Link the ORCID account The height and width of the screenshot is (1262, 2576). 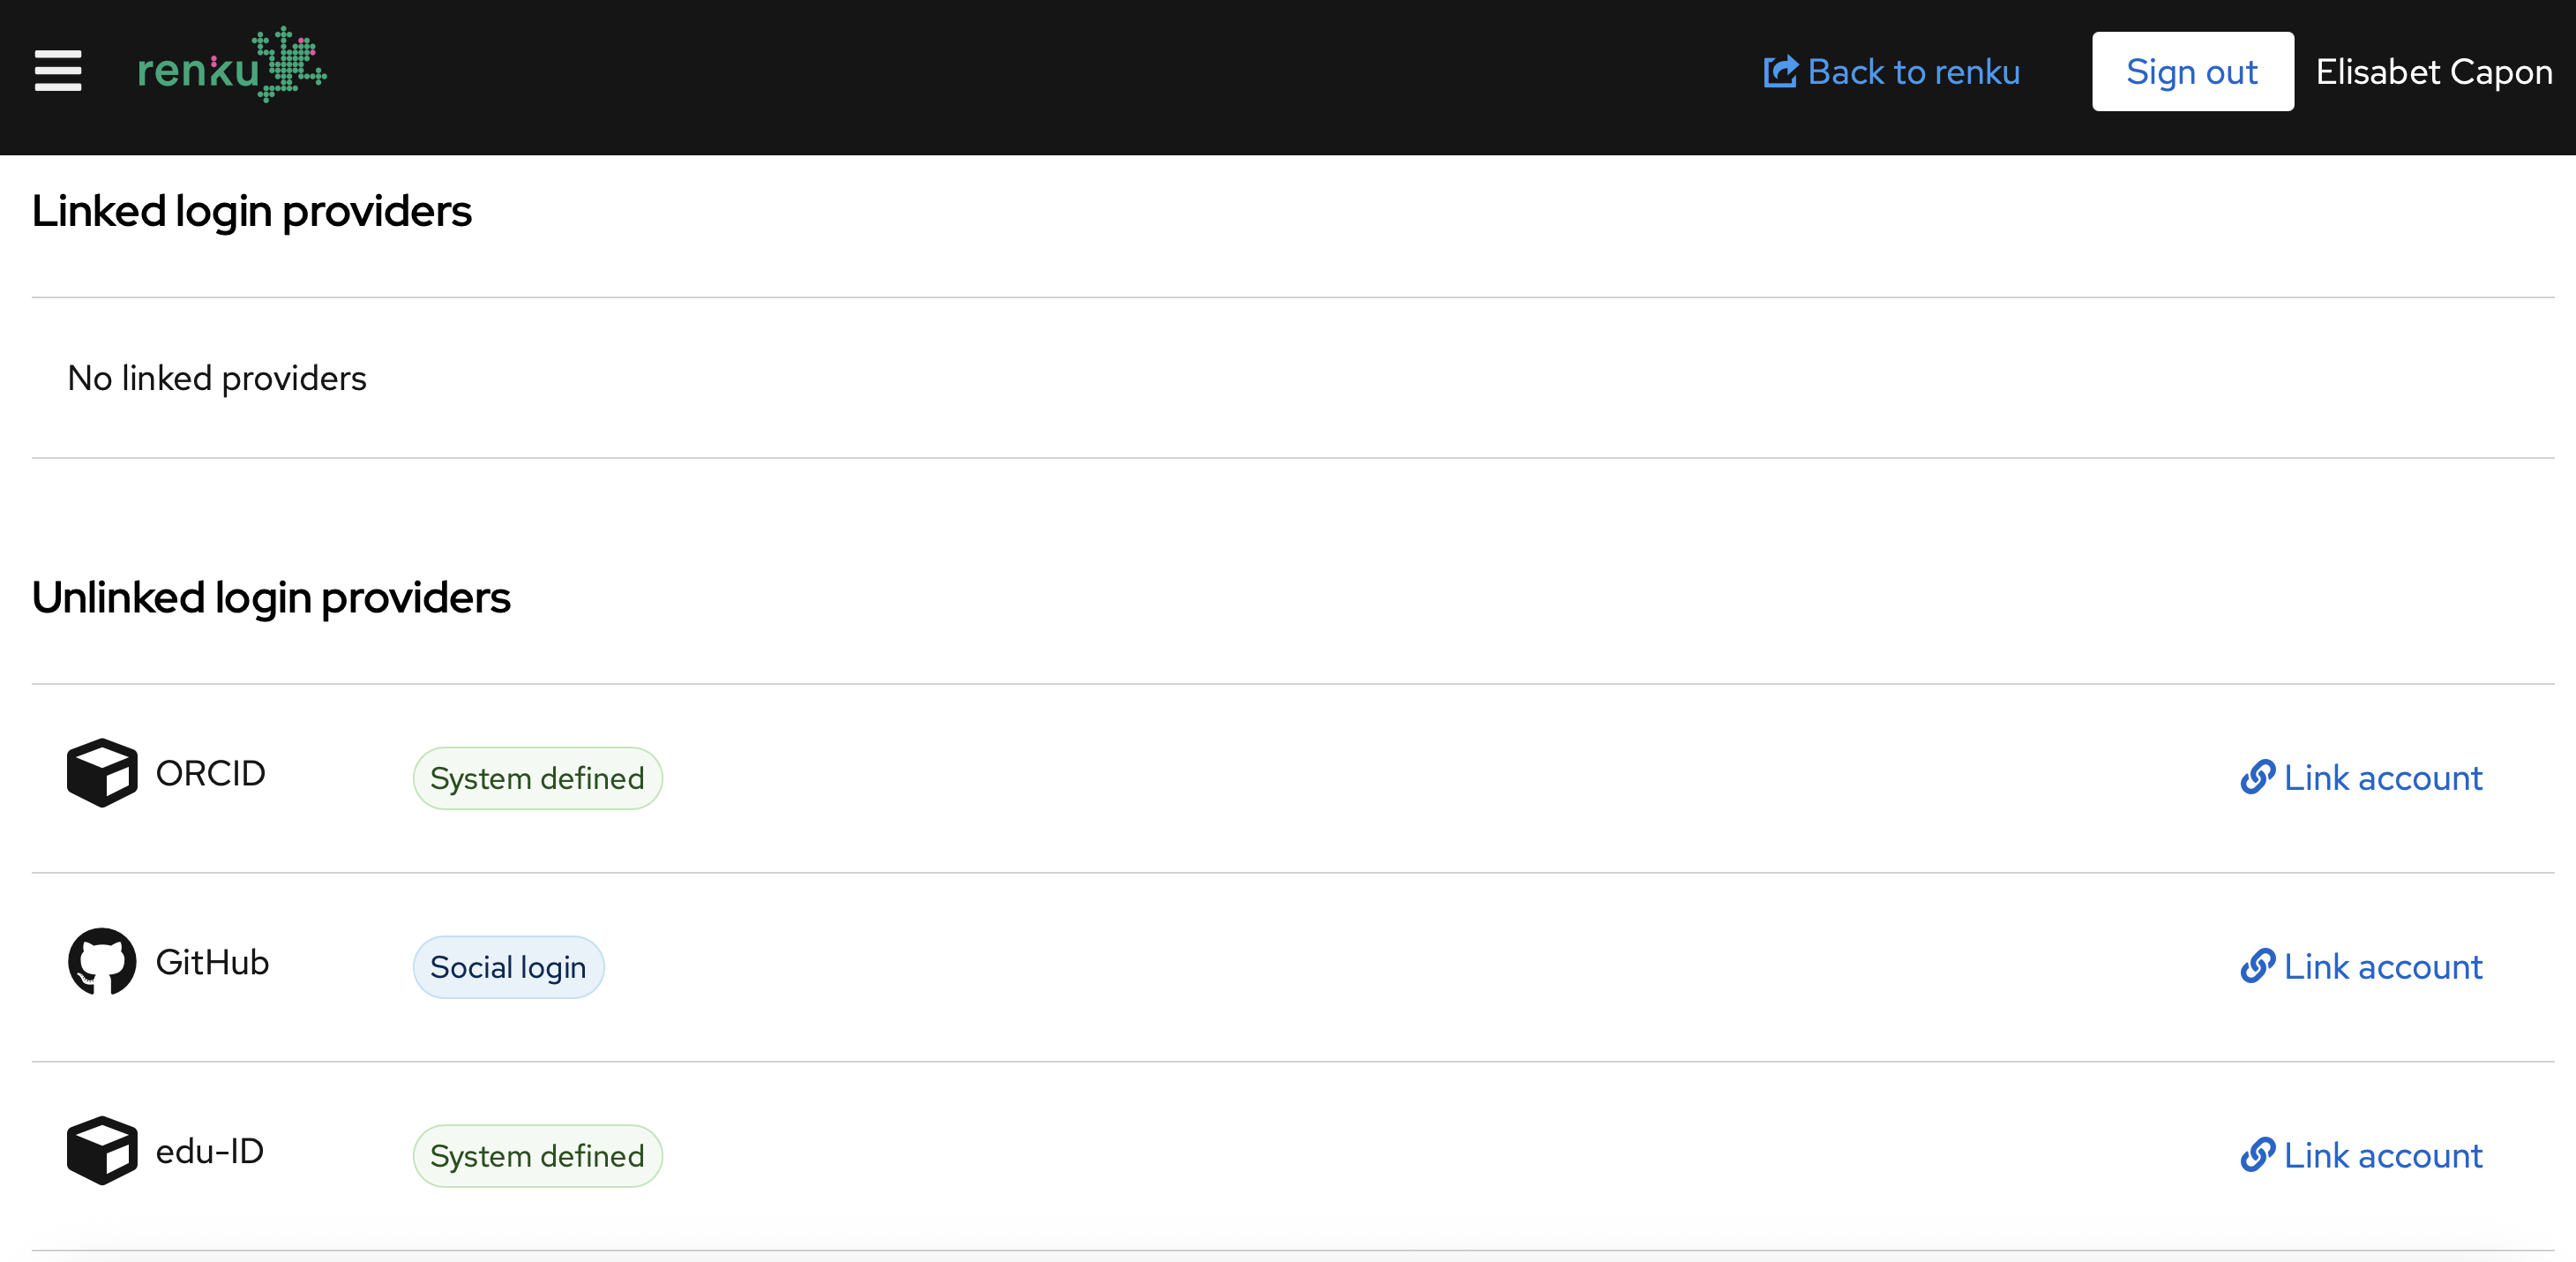click(x=2362, y=778)
